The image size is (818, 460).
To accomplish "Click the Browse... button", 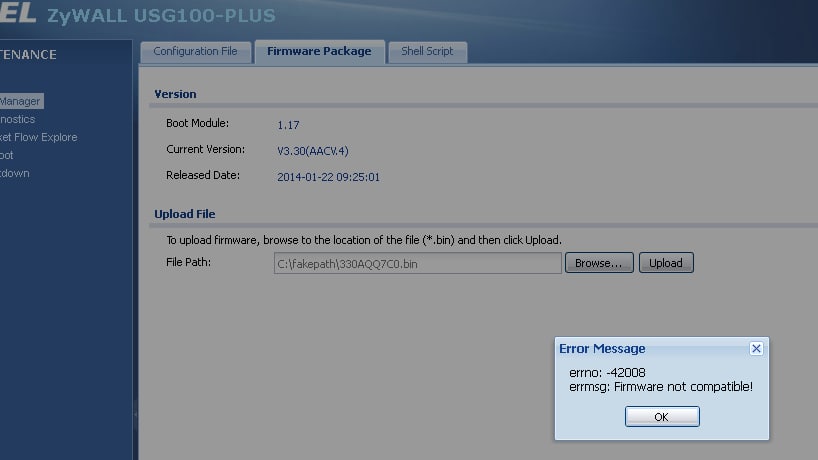I will pos(599,263).
